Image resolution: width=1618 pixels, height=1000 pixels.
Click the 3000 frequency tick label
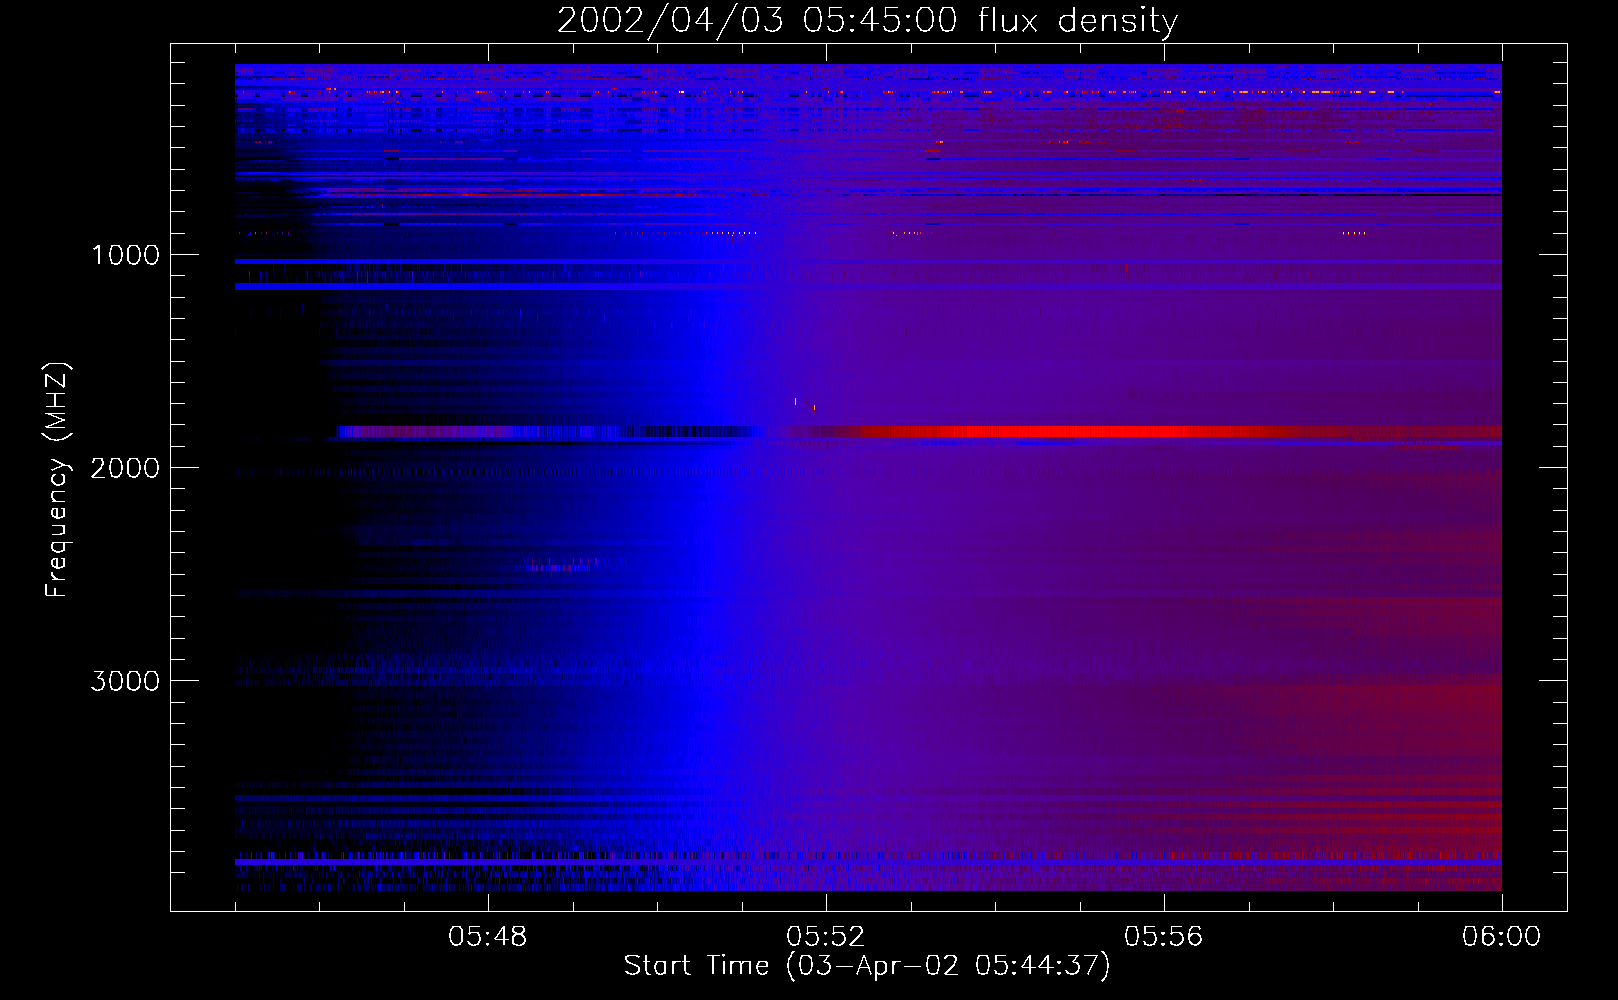coord(125,681)
